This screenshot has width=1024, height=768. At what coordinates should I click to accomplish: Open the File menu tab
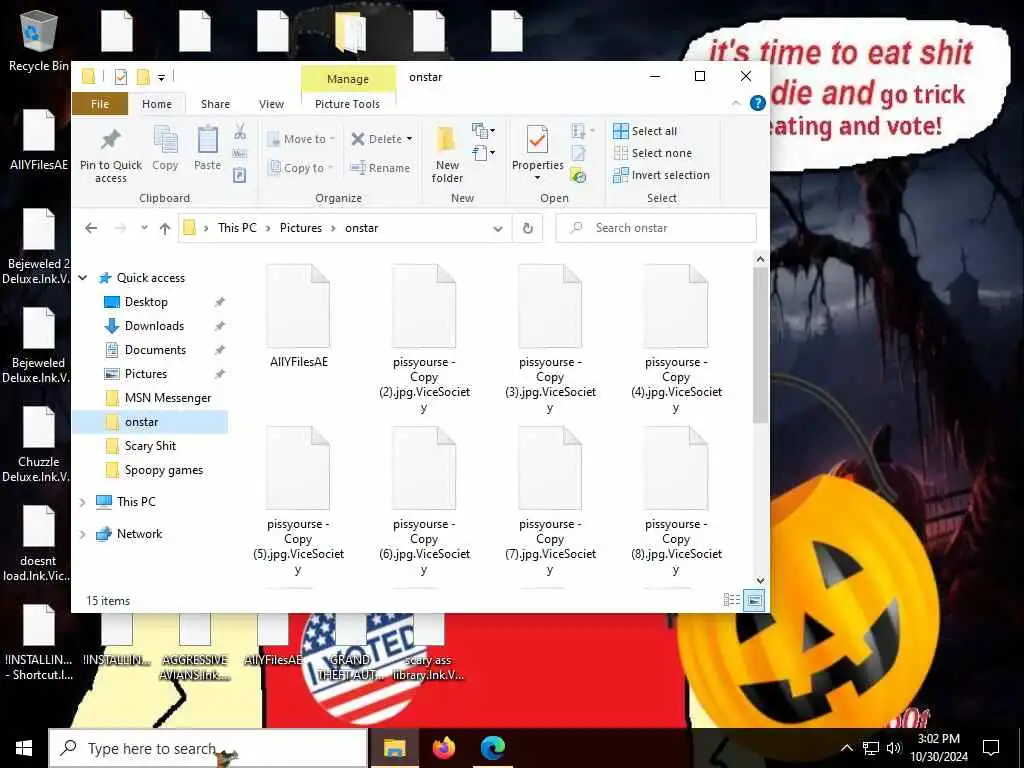pos(100,104)
